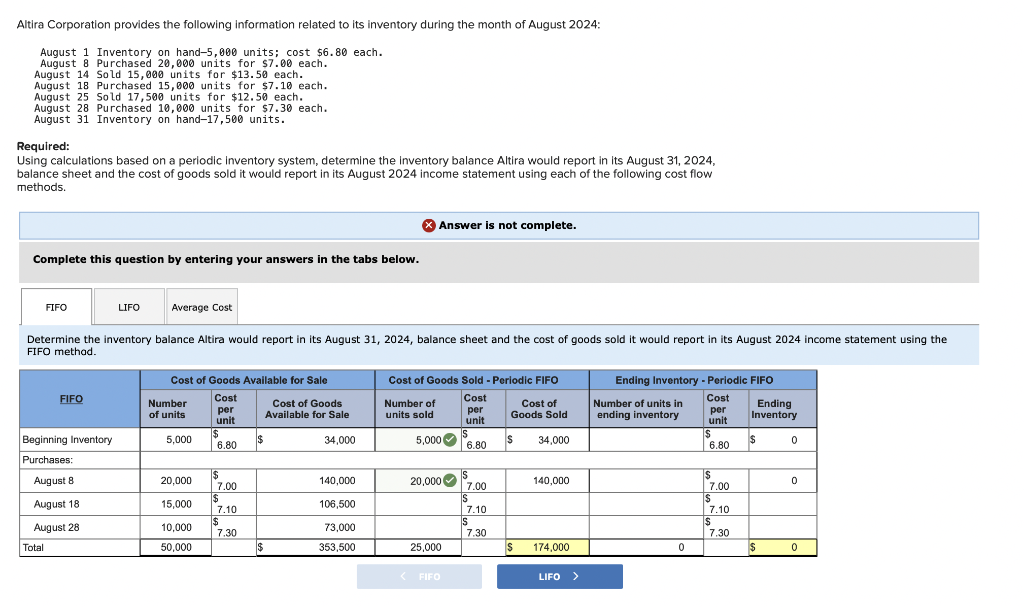The height and width of the screenshot is (607, 1024).
Task: Click the yellow total ending inventory cell
Action: [x=782, y=548]
